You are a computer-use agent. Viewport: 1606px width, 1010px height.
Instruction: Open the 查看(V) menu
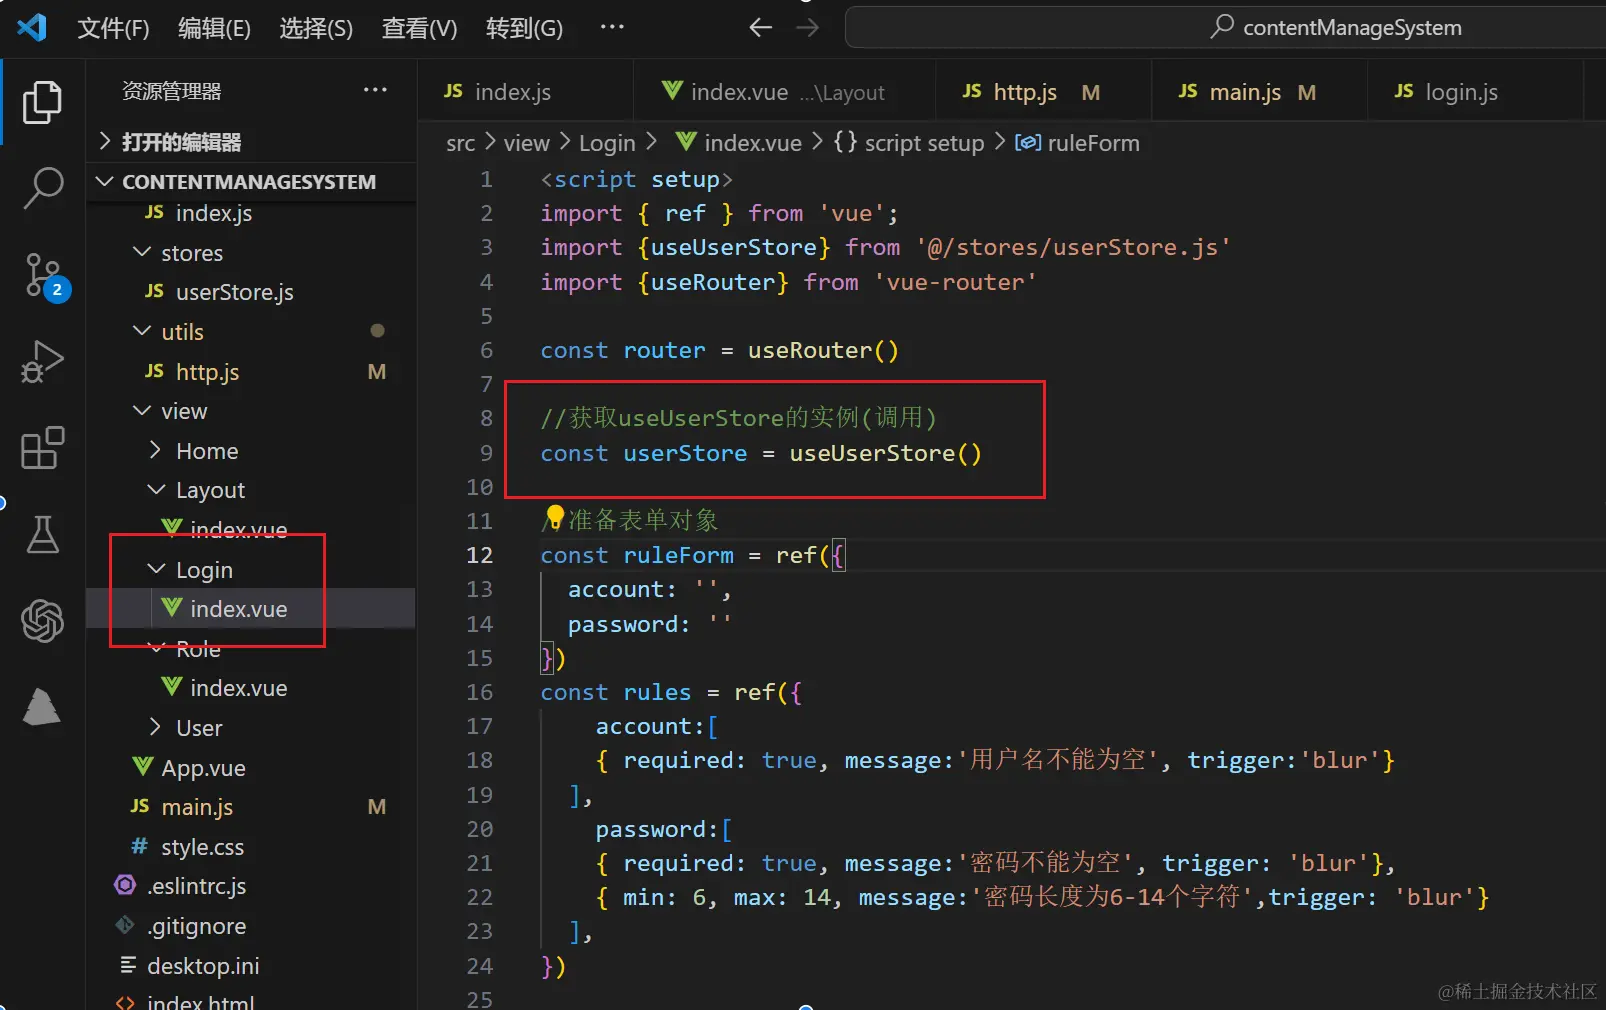coord(419,28)
